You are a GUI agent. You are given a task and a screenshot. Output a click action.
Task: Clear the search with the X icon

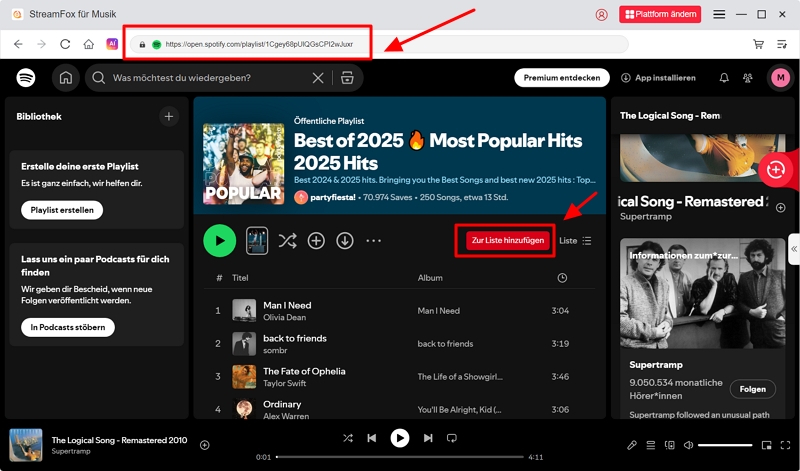(318, 78)
